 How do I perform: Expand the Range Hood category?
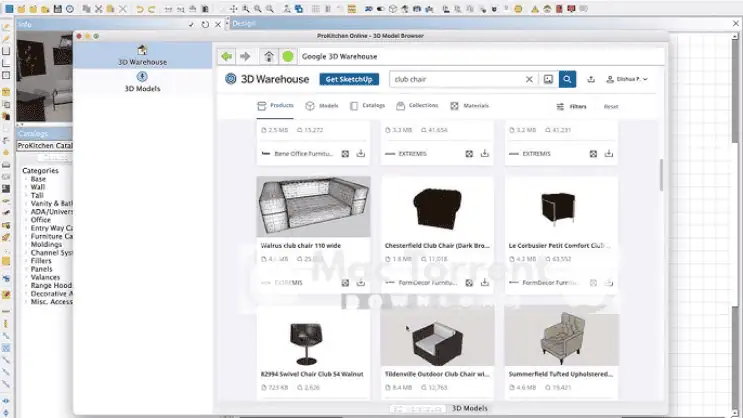click(x=26, y=285)
